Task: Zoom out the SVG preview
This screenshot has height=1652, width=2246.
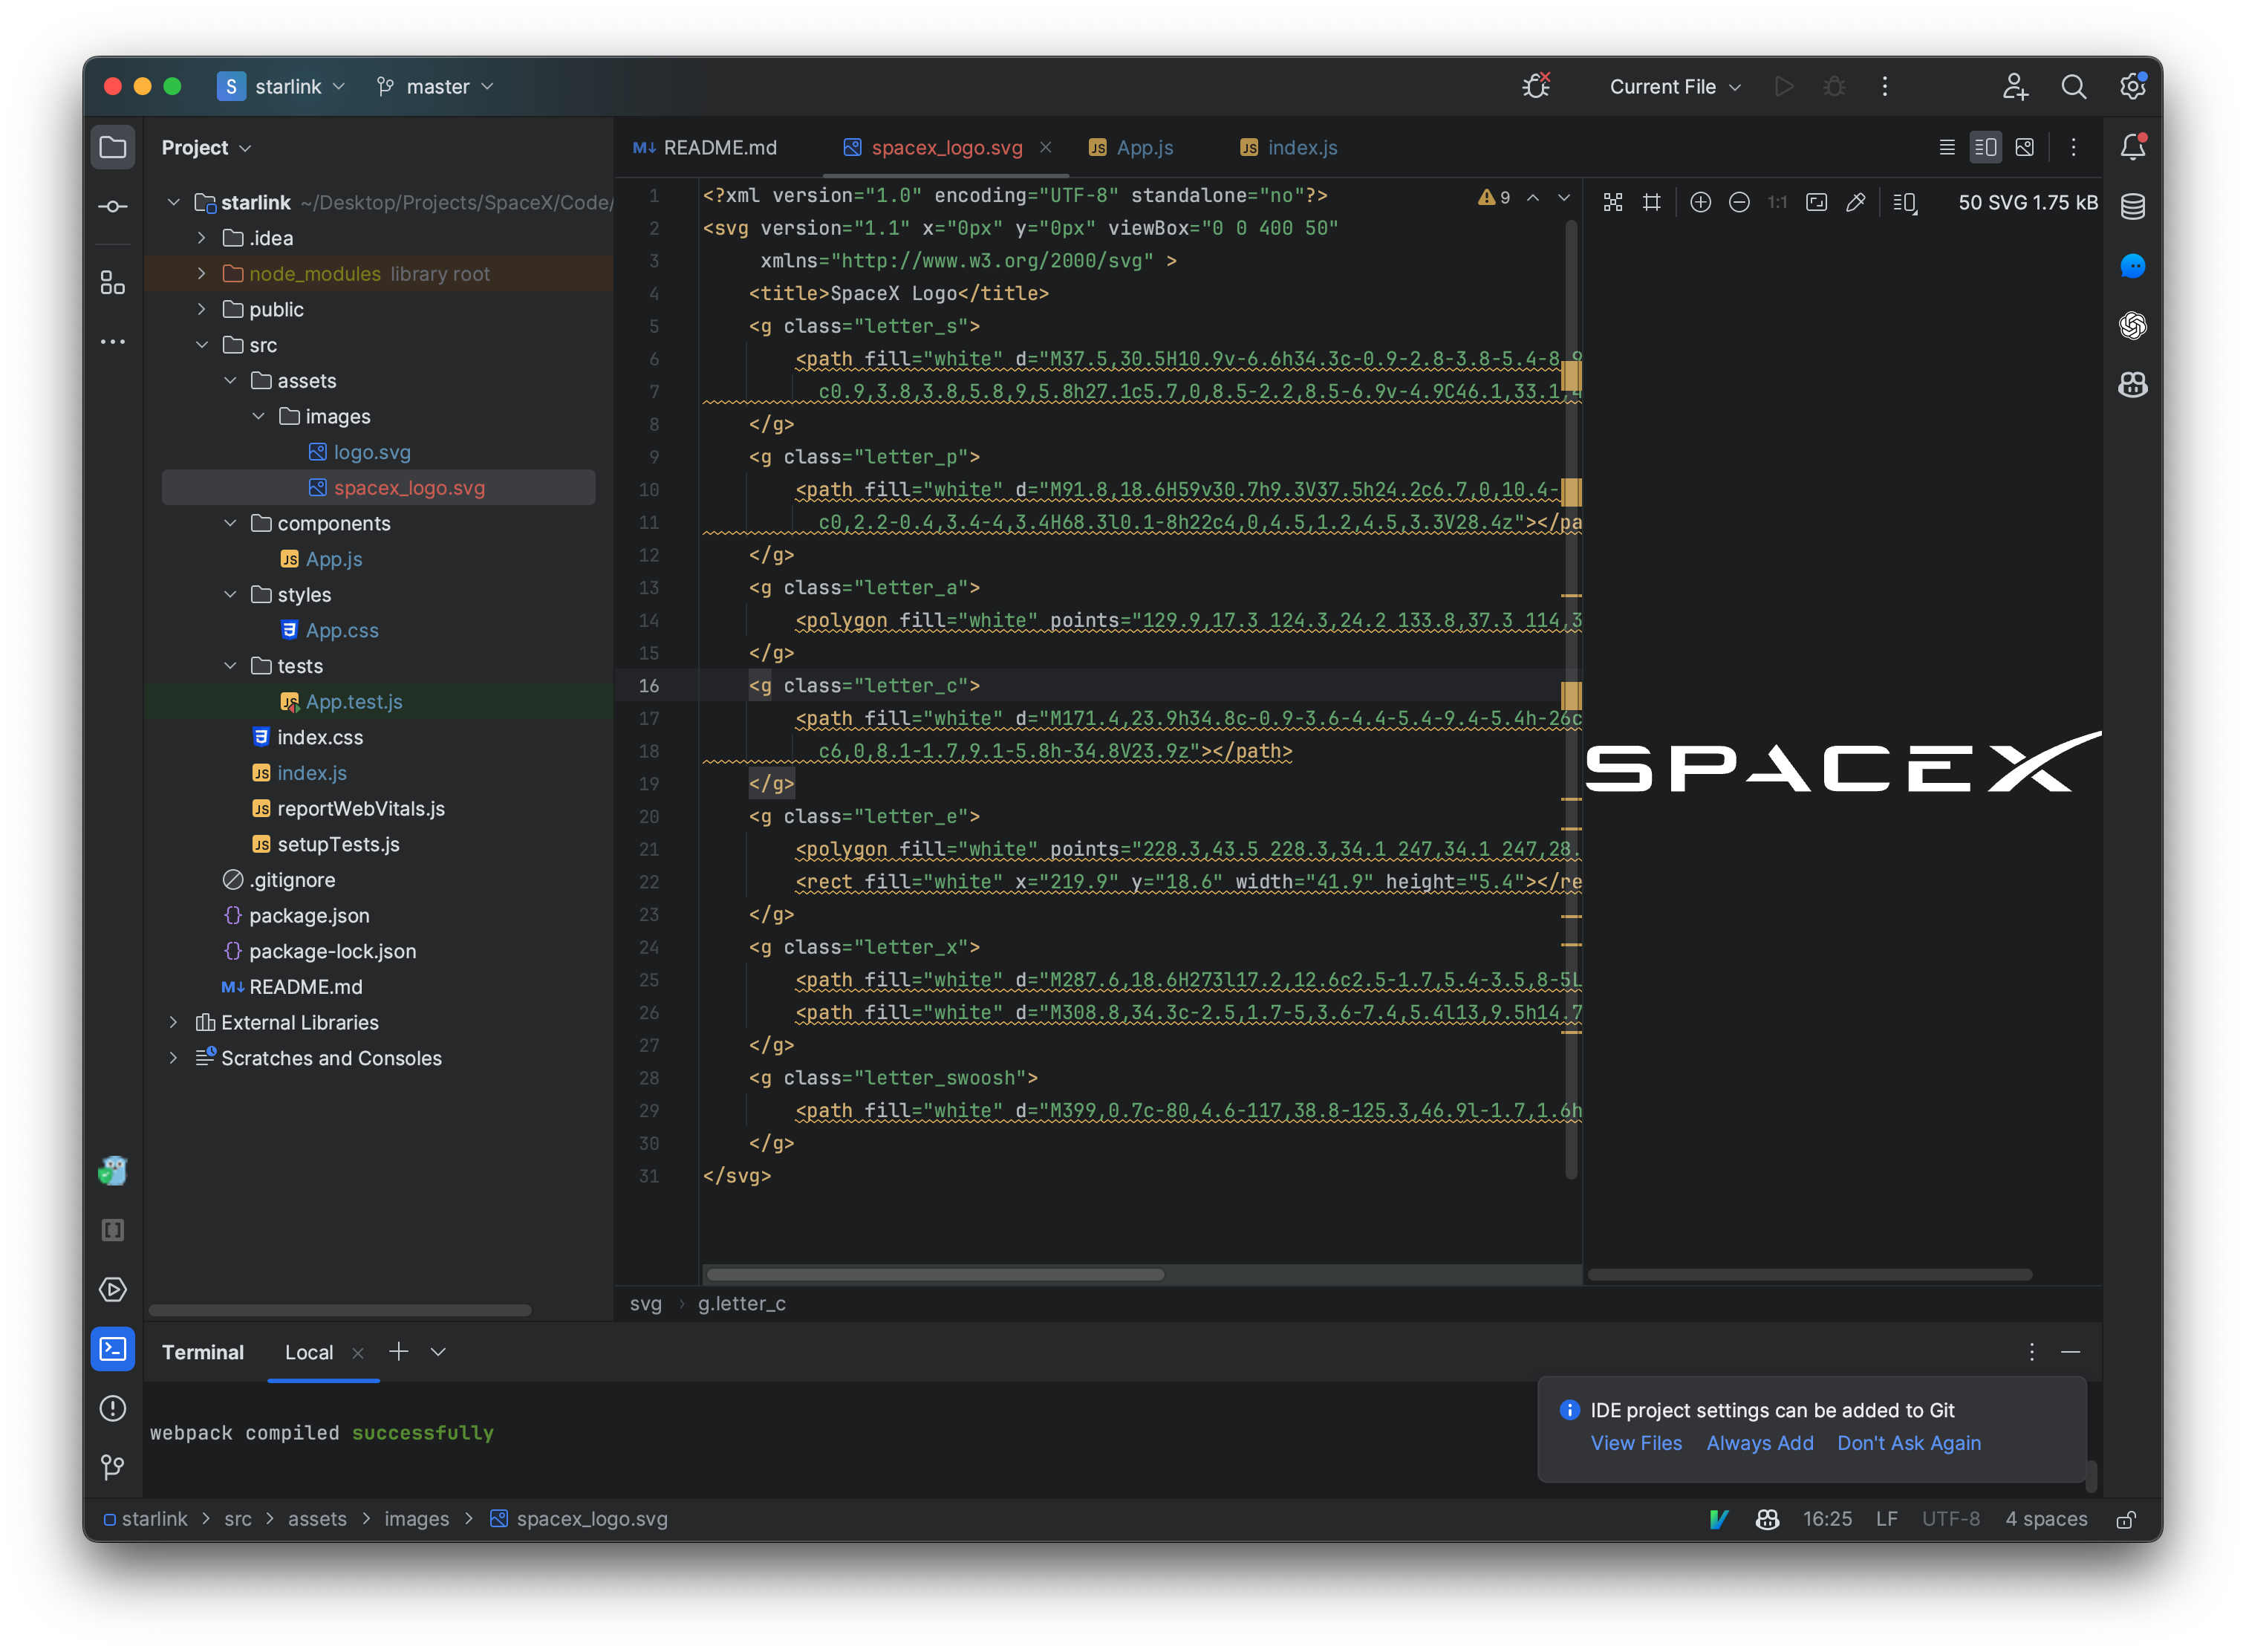Action: pyautogui.click(x=1739, y=203)
